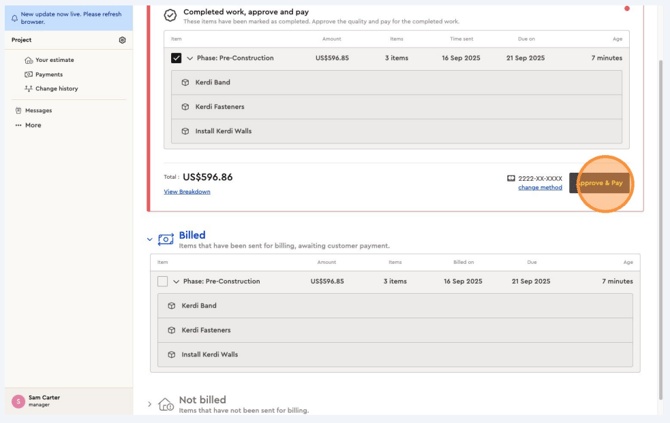
Task: Expand the Not billed section
Action: (x=150, y=404)
